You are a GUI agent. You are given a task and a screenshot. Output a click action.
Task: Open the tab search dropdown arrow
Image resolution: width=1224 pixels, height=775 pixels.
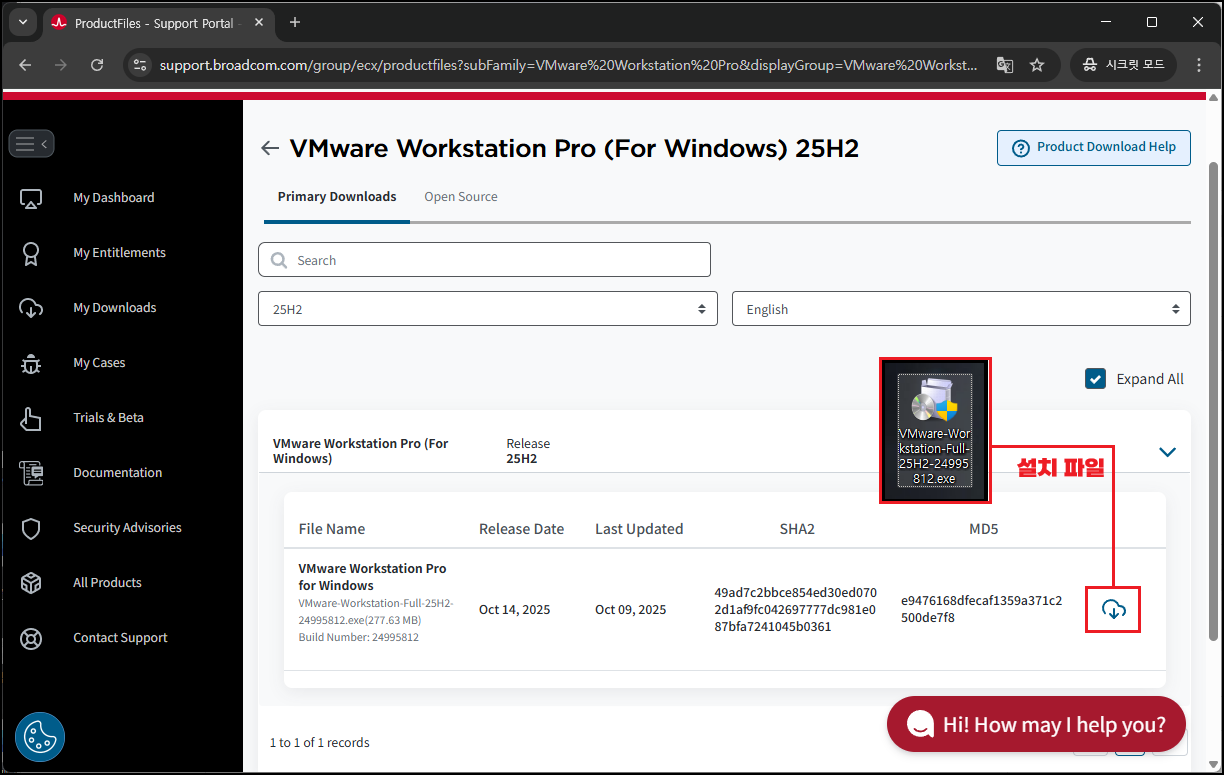pos(22,22)
